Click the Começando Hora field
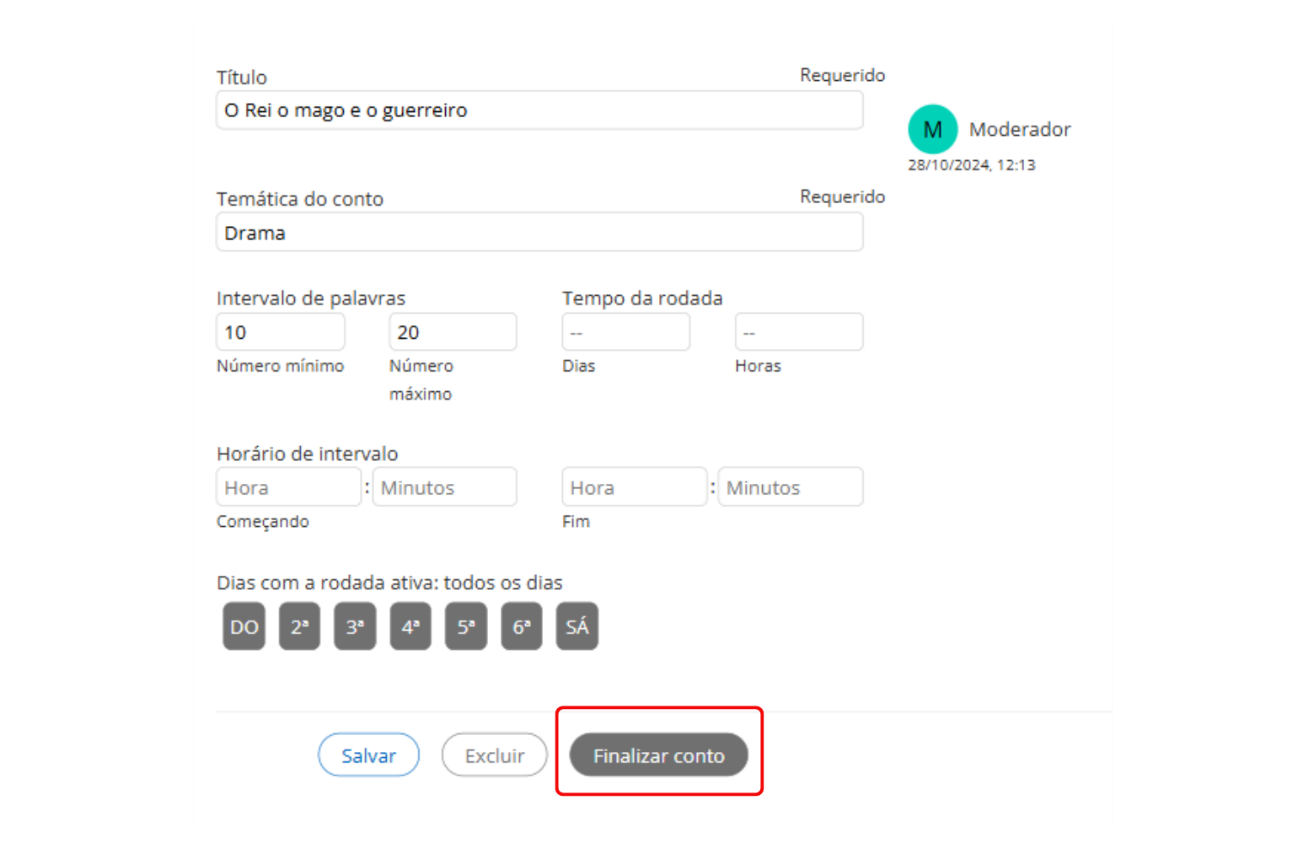Screen dimensions: 1298x843 tap(288, 487)
